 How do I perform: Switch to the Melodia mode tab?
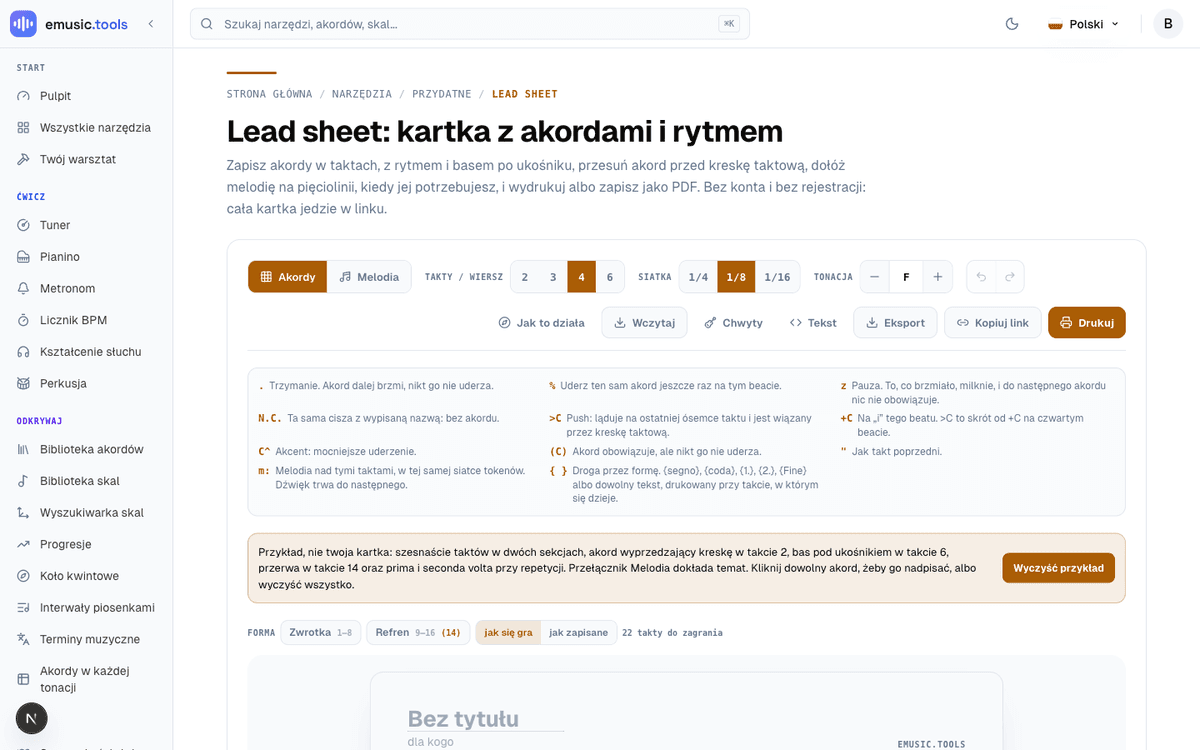369,277
